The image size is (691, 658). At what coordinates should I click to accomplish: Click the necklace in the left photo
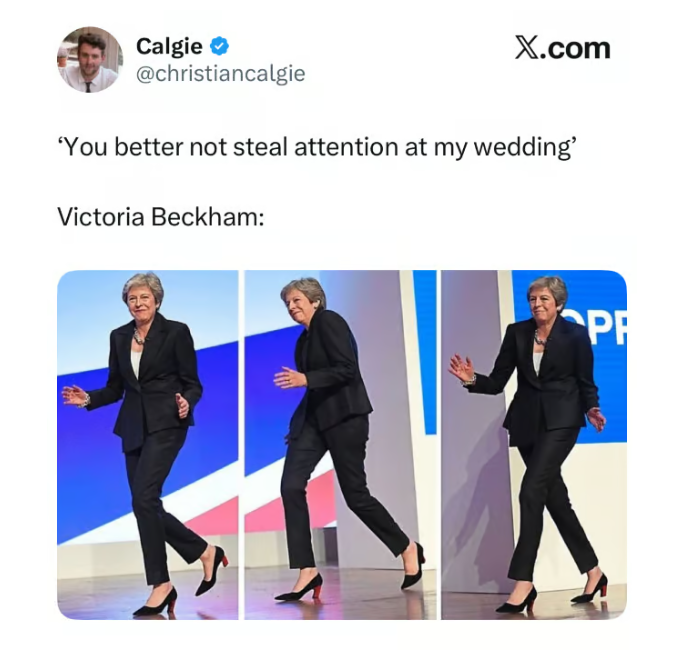(139, 338)
